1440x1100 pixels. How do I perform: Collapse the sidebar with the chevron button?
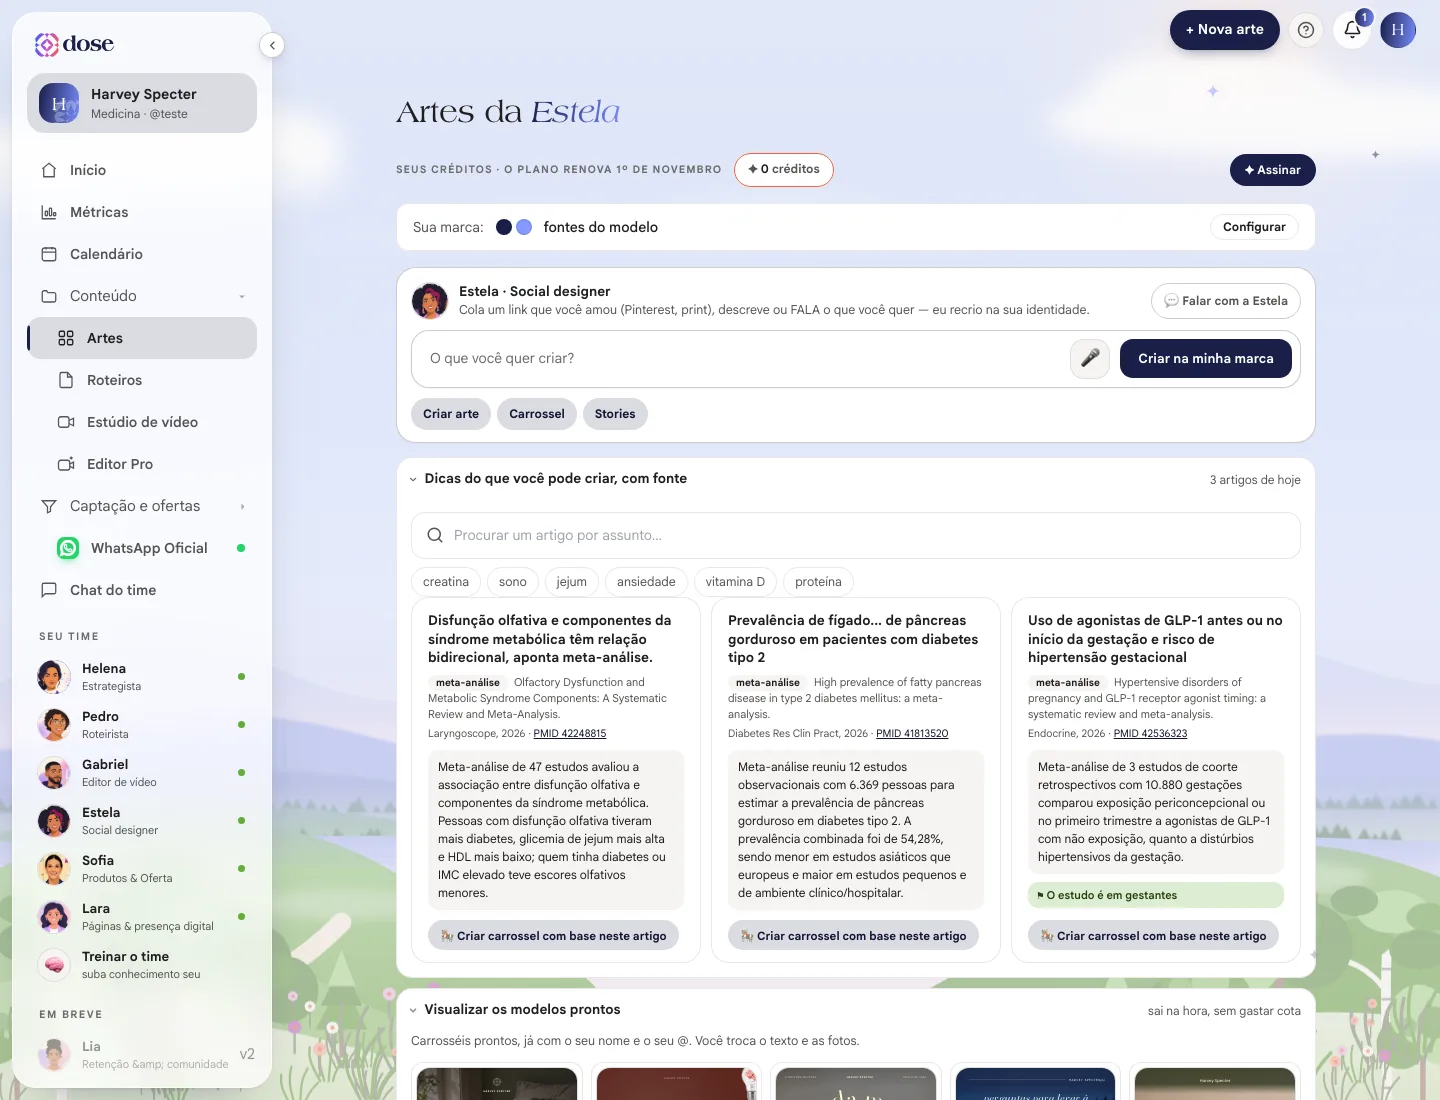[272, 45]
